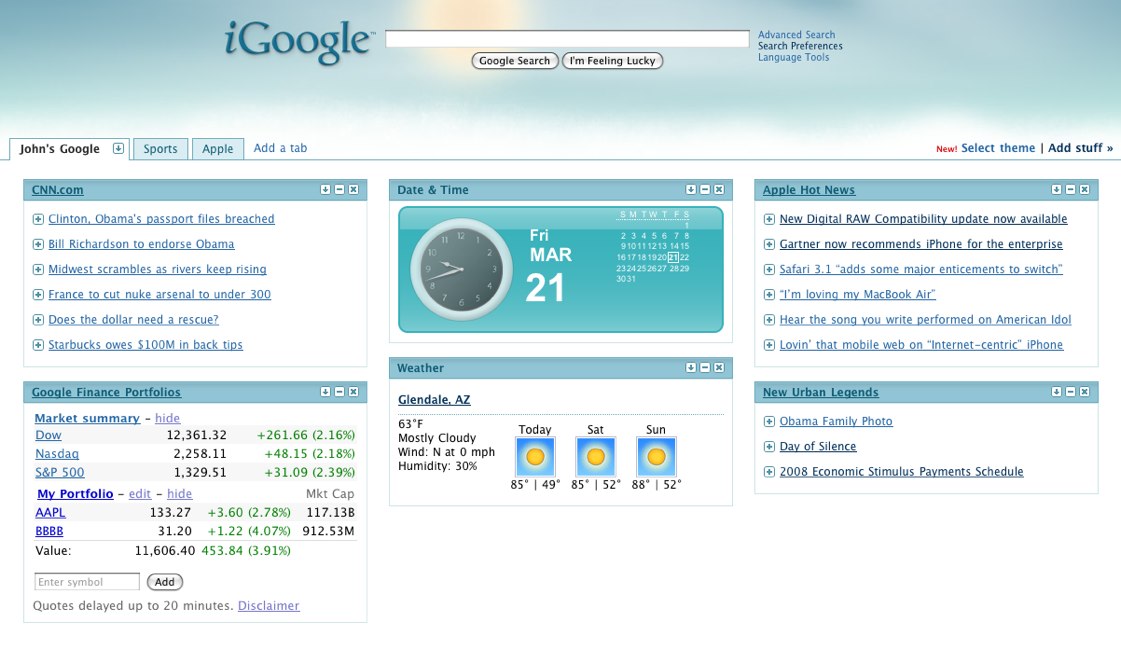Open the S&P 500 index link
The height and width of the screenshot is (650, 1121).
point(59,473)
